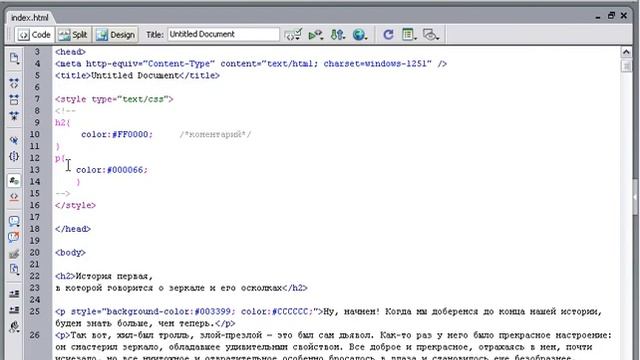Click the <body> tag on line 20
This screenshot has width=640, height=360.
click(x=70, y=253)
